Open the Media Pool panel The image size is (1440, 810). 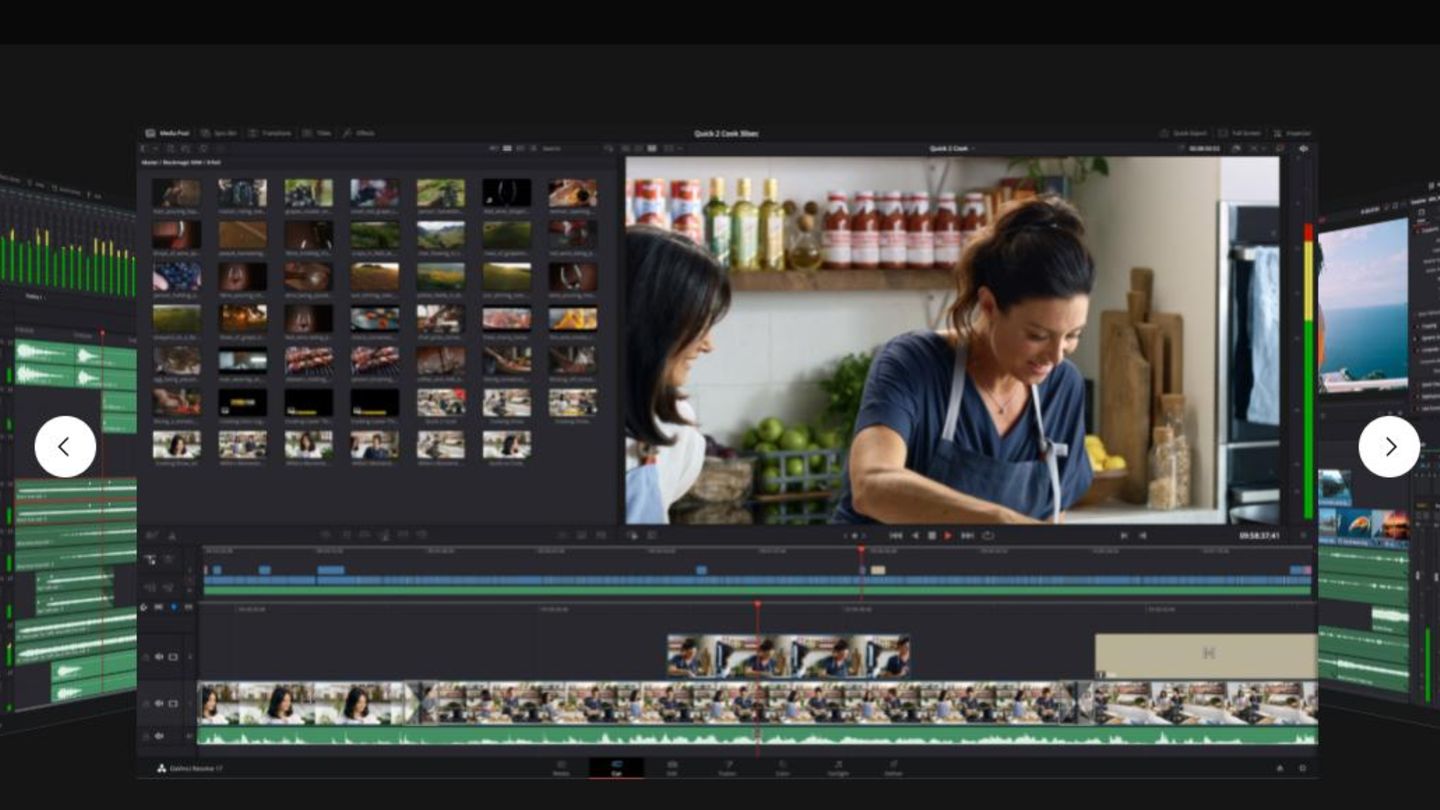click(172, 132)
